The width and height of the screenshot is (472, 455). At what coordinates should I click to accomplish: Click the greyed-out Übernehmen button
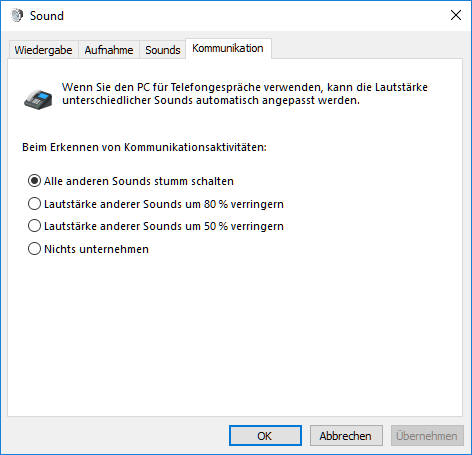point(427,436)
